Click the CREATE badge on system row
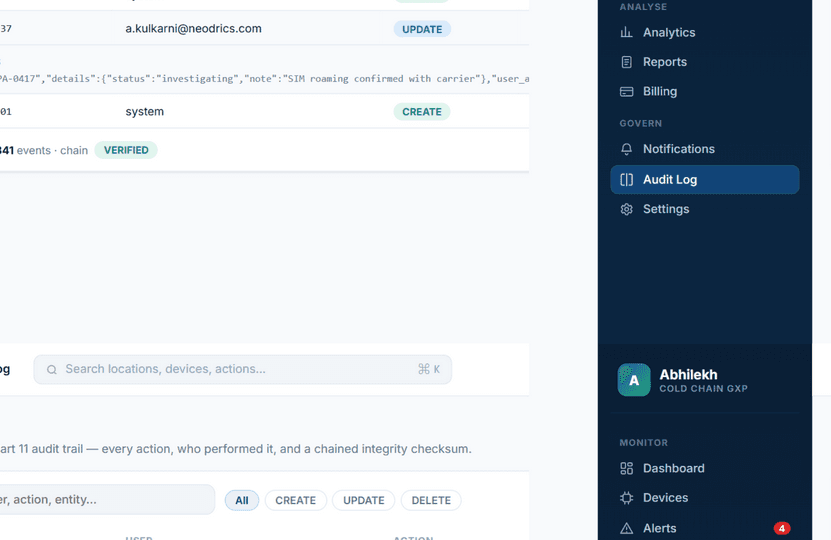Screen dimensions: 831x540 pos(421,112)
